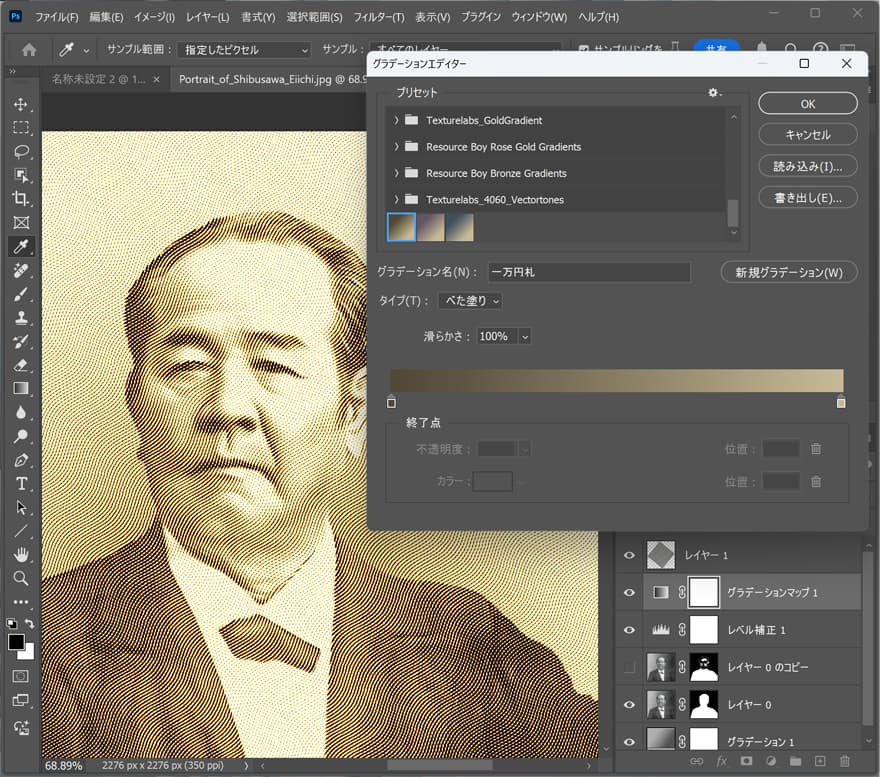Image resolution: width=880 pixels, height=777 pixels.
Task: Select the Lasso tool
Action: tap(21, 152)
